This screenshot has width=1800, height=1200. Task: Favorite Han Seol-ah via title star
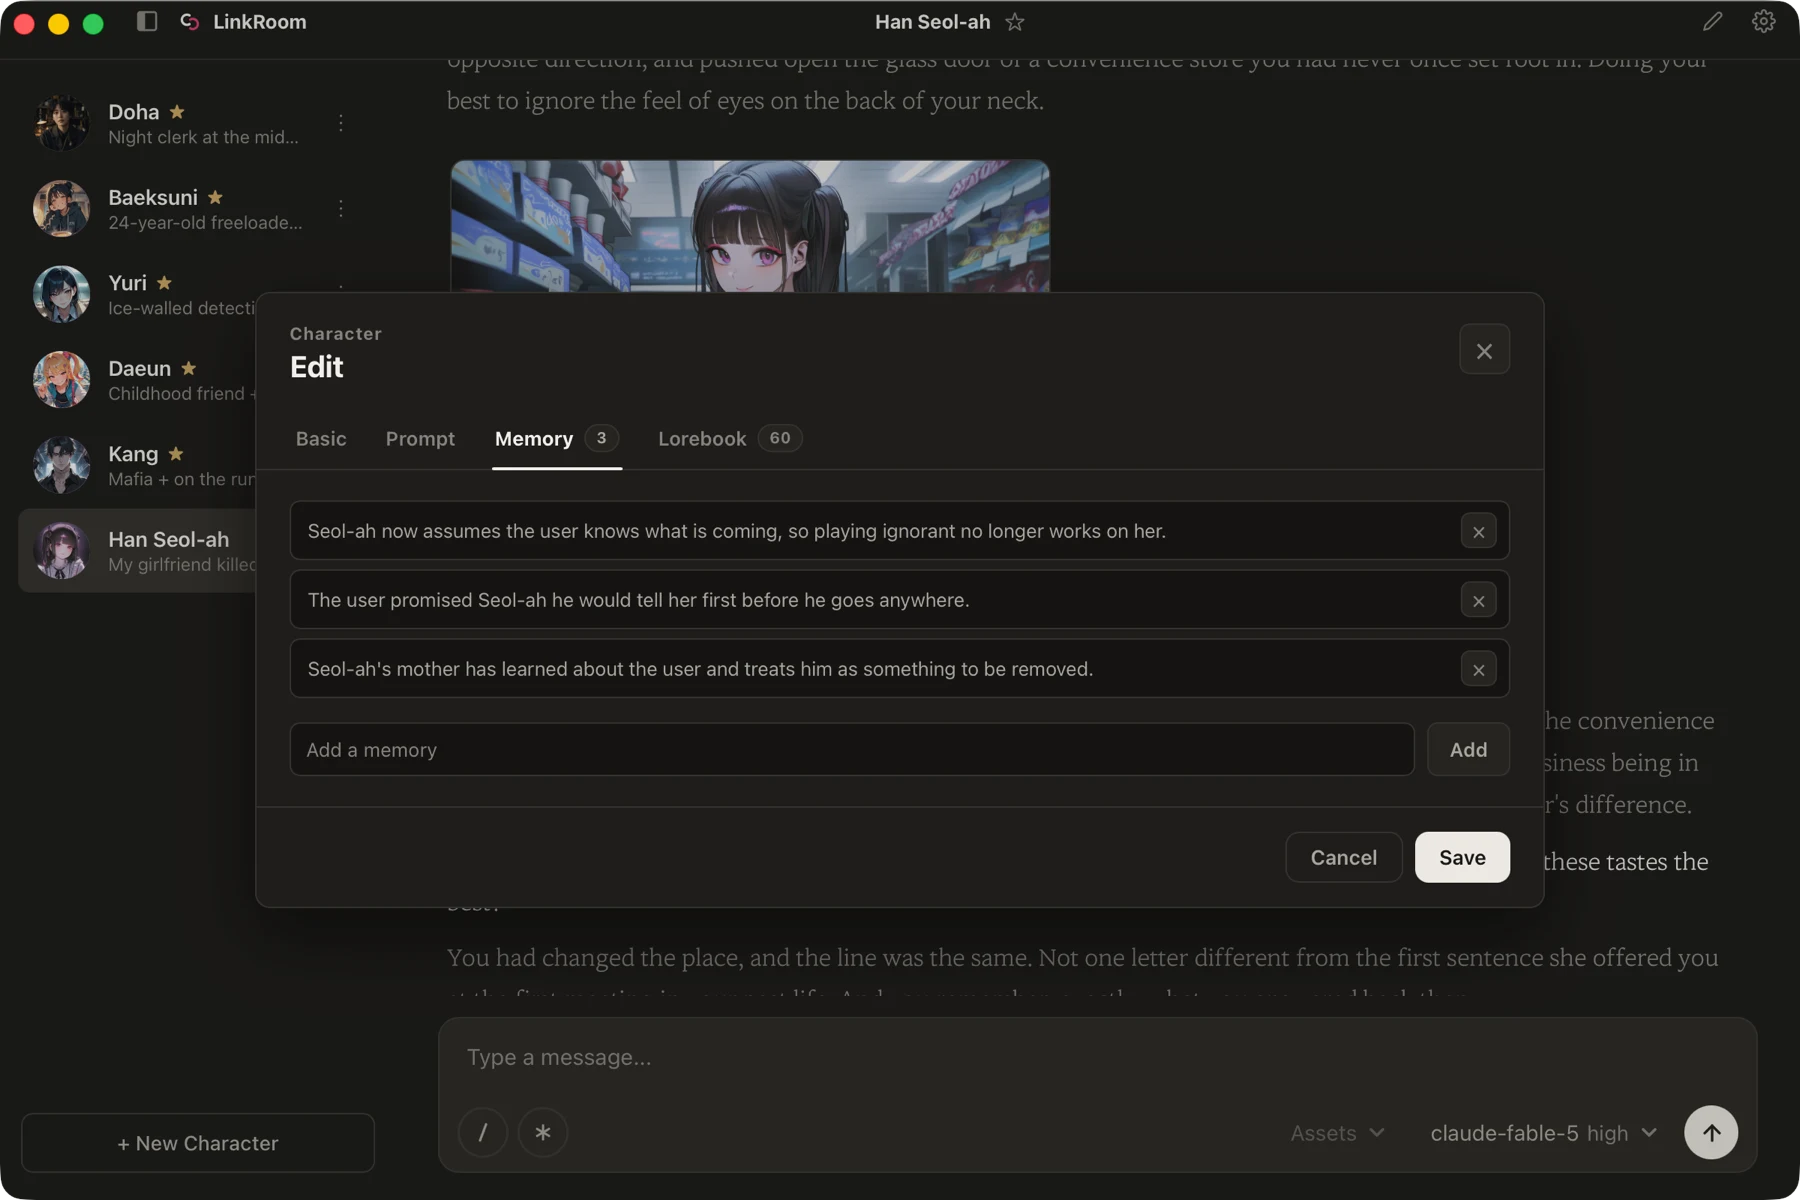[1015, 21]
